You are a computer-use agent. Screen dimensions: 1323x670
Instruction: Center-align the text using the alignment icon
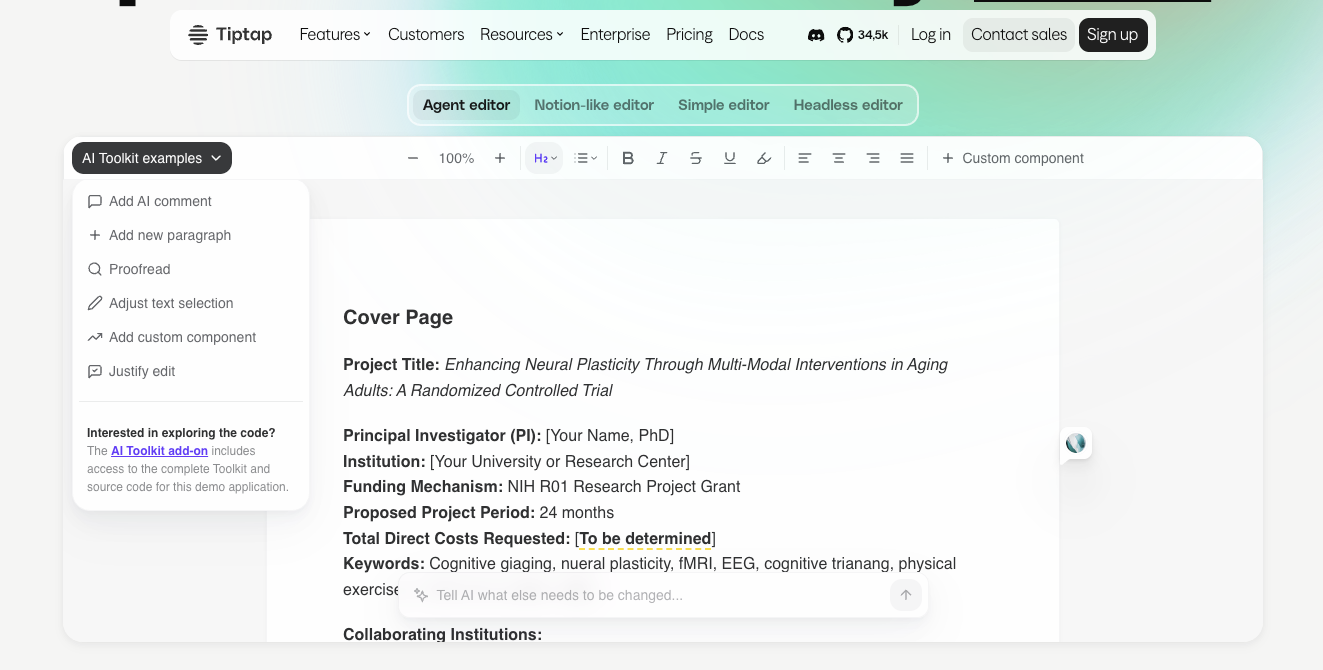(838, 157)
